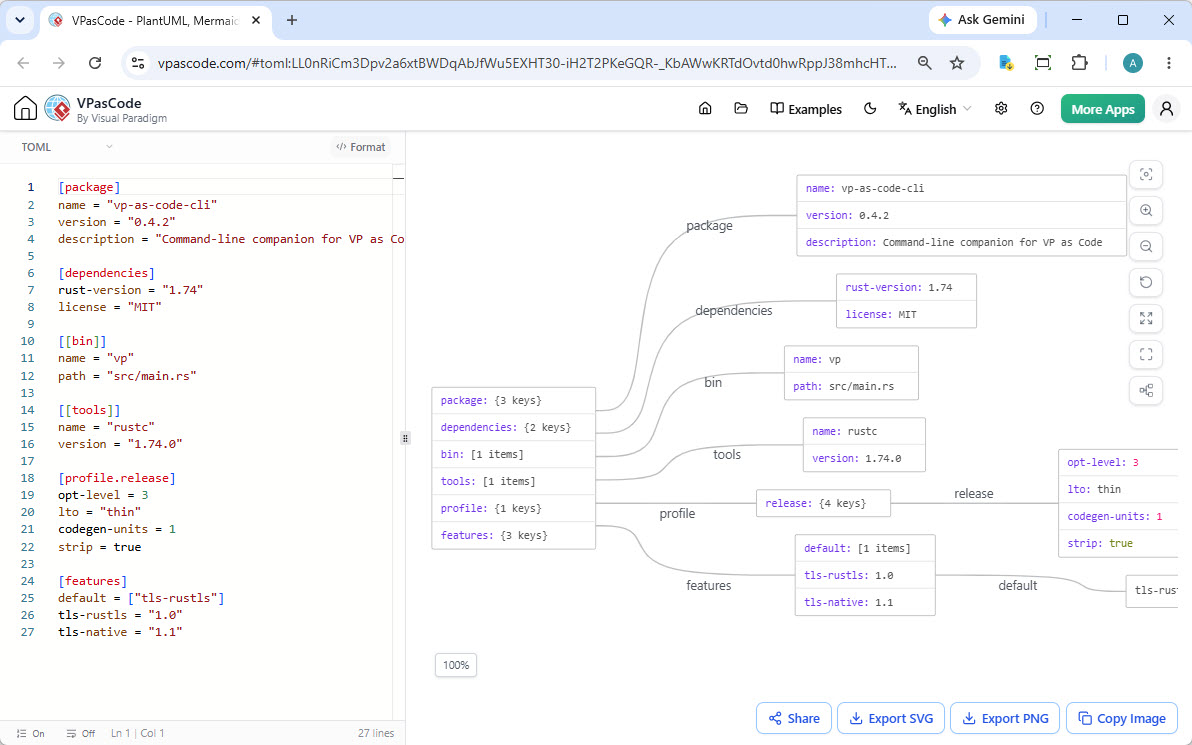The height and width of the screenshot is (745, 1192).
Task: Select the package: {3 keys} node row
Action: (x=513, y=401)
